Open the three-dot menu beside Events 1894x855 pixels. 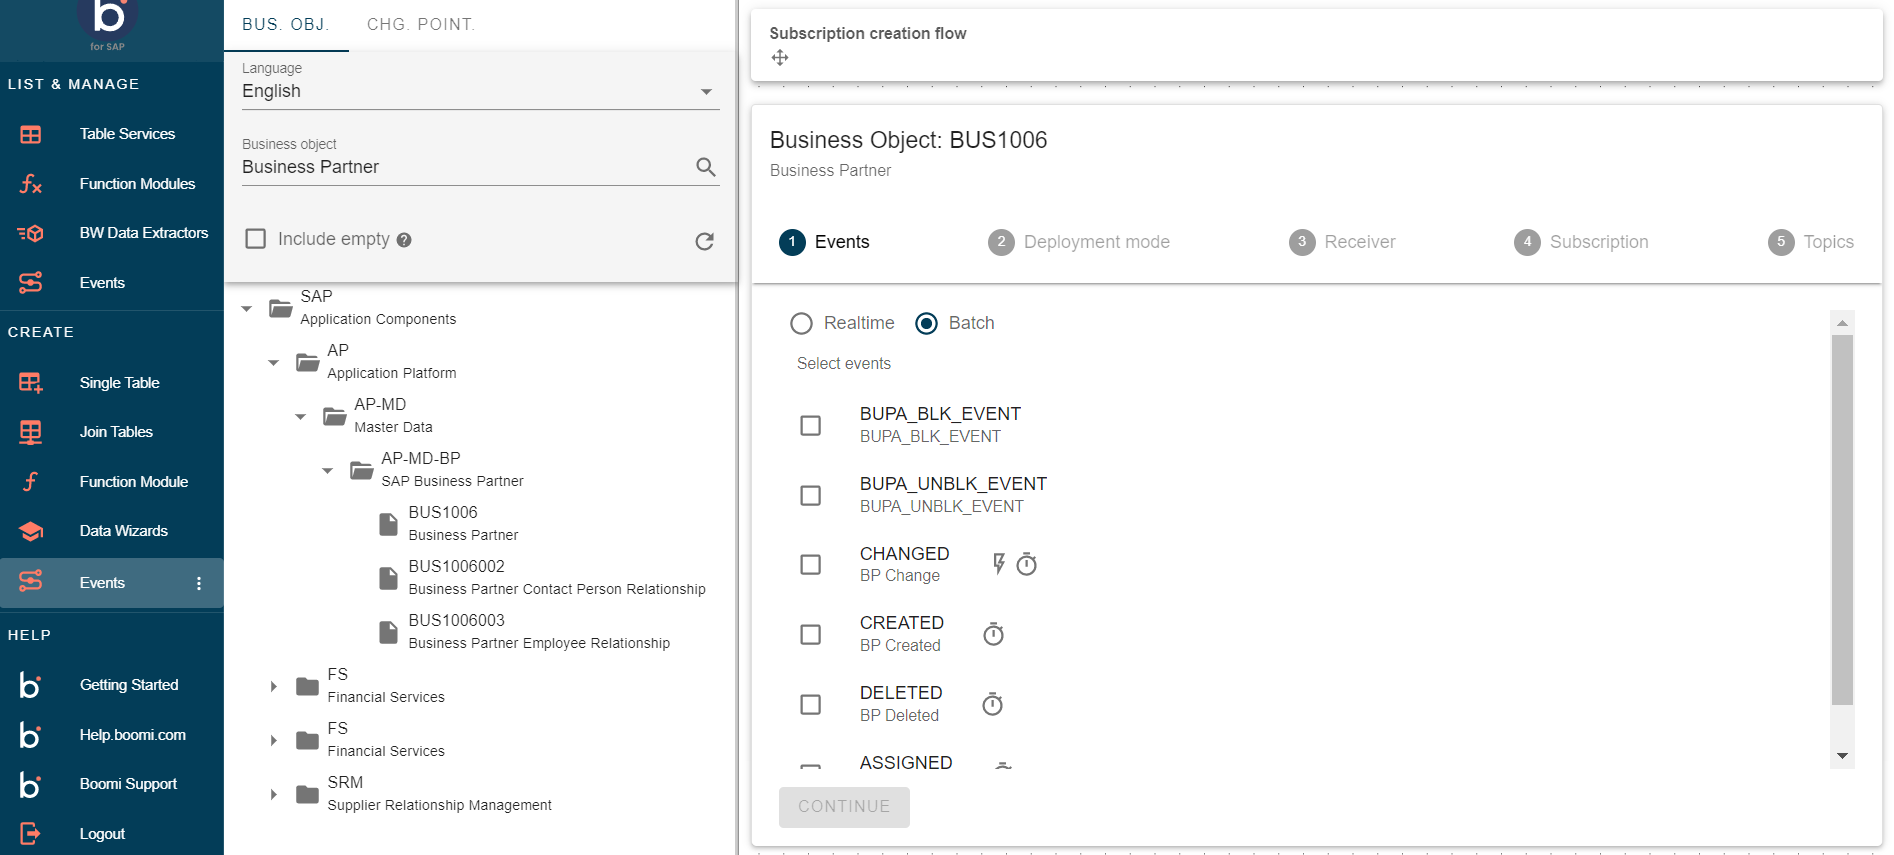pyautogui.click(x=199, y=583)
